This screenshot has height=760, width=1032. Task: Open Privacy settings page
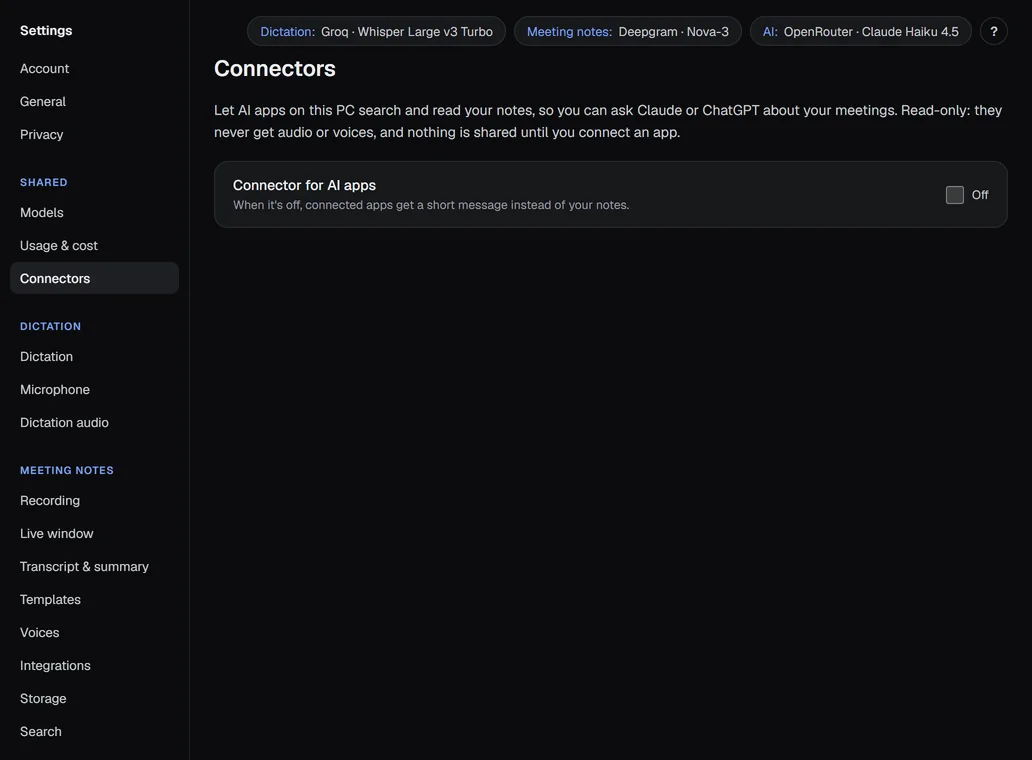(94, 134)
